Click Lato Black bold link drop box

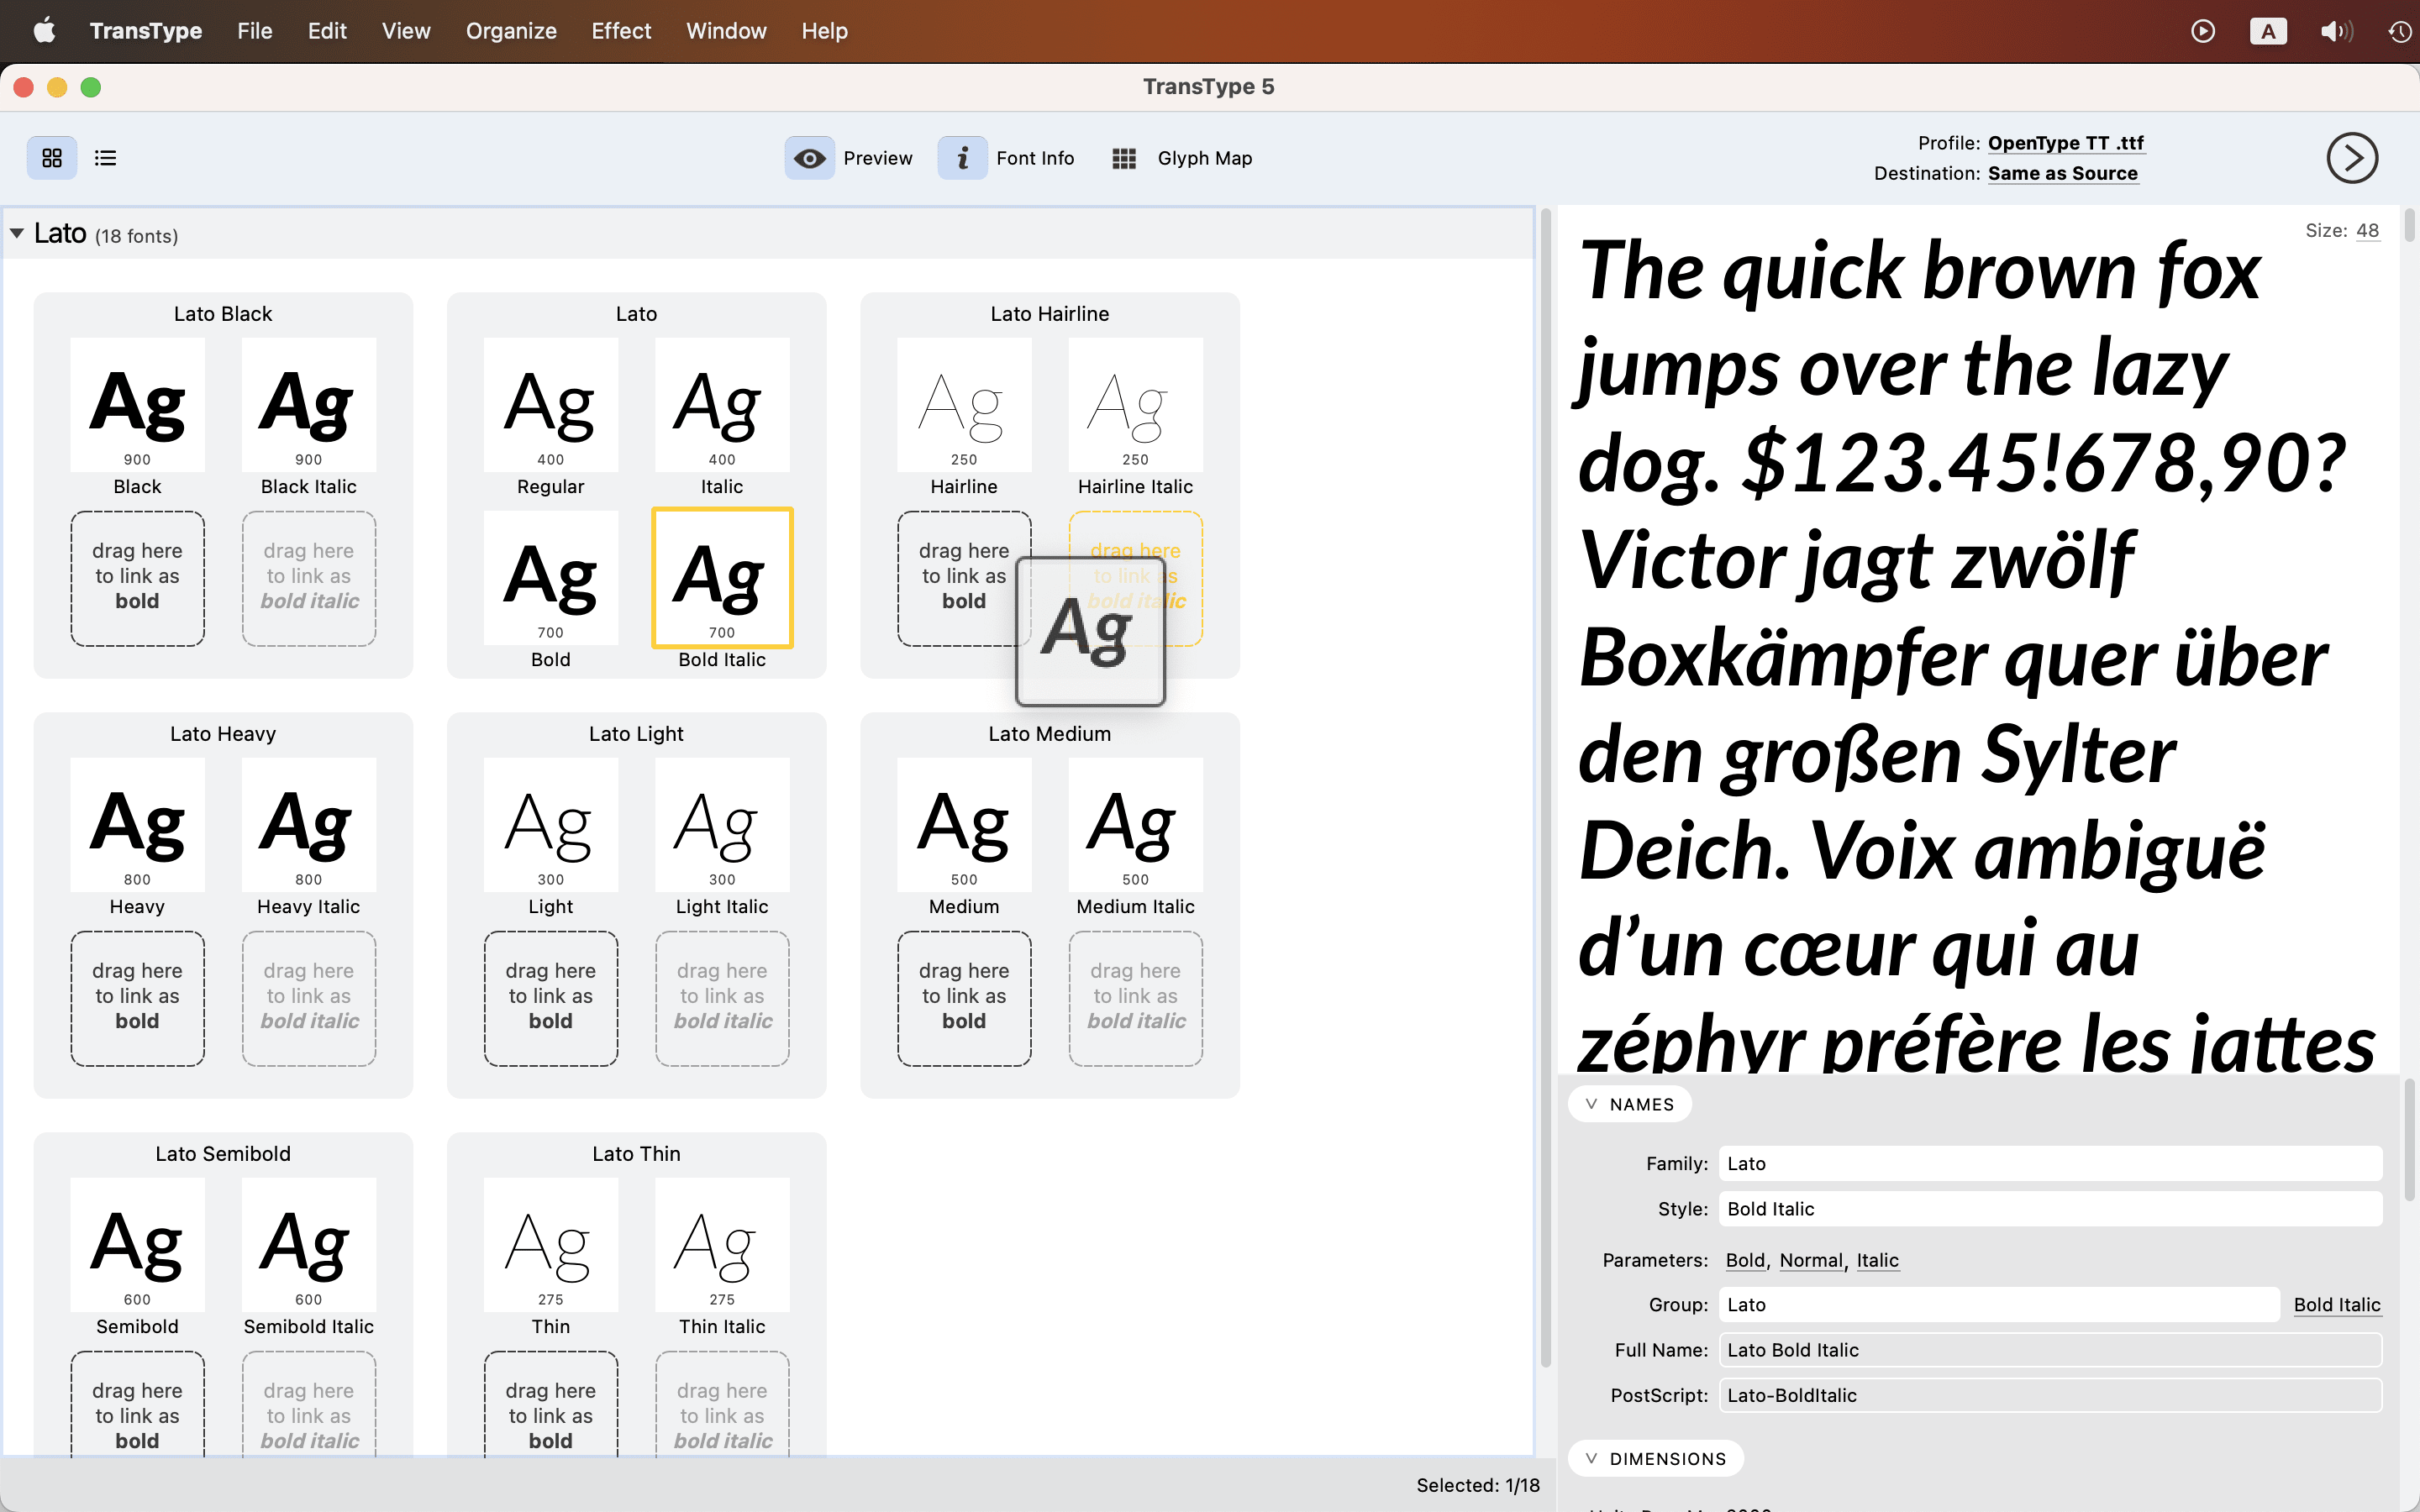(138, 578)
